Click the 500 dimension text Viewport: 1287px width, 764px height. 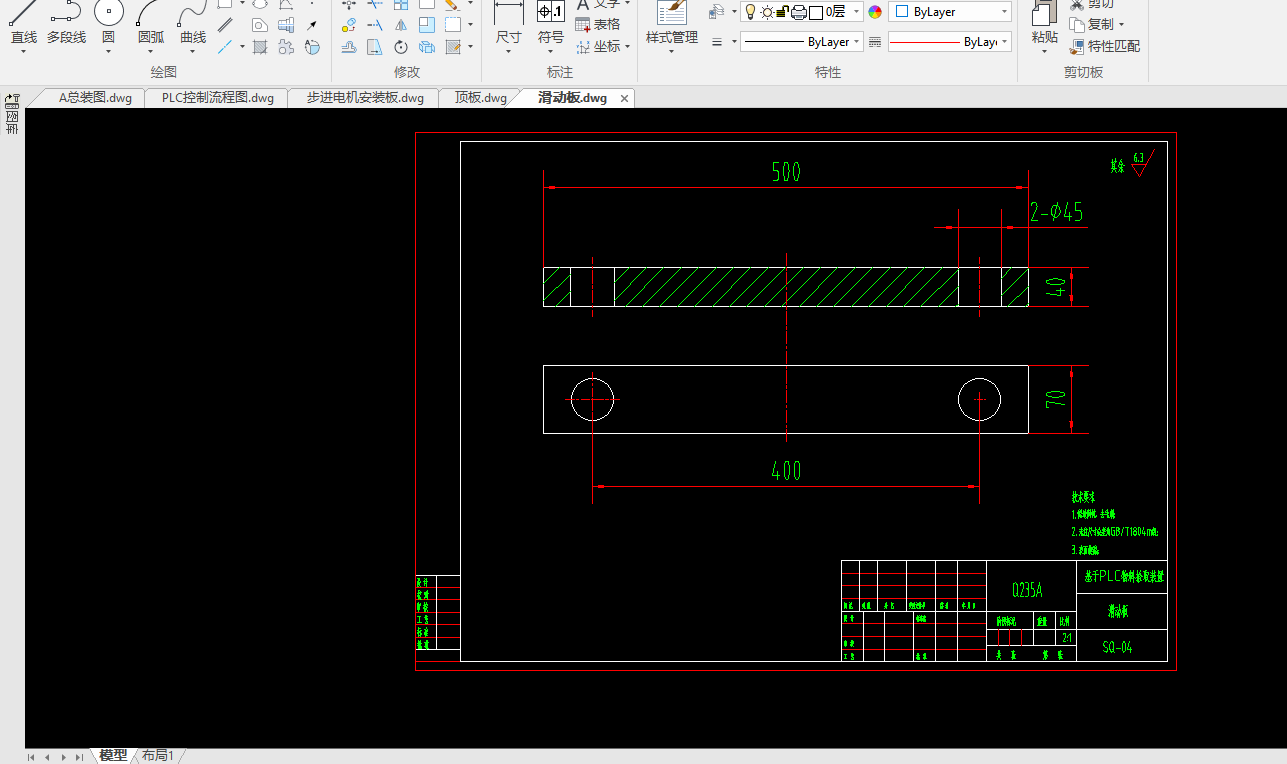787,172
